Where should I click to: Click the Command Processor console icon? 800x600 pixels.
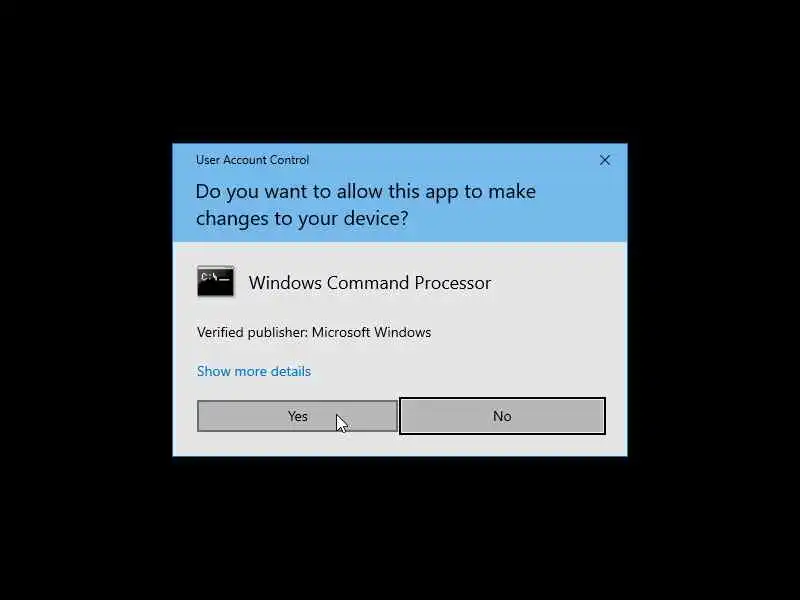215,281
